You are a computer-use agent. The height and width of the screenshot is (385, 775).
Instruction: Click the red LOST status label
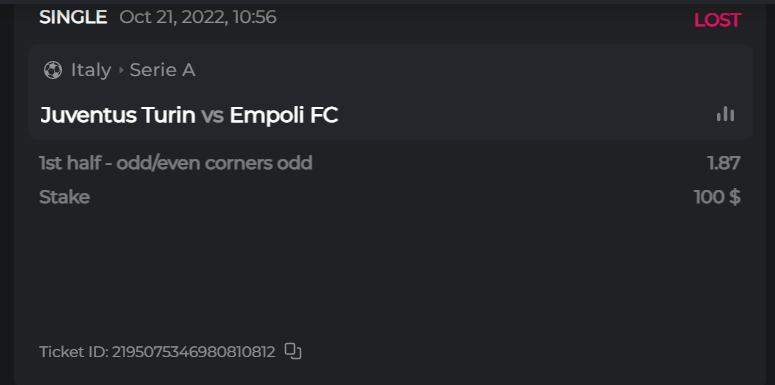717,20
